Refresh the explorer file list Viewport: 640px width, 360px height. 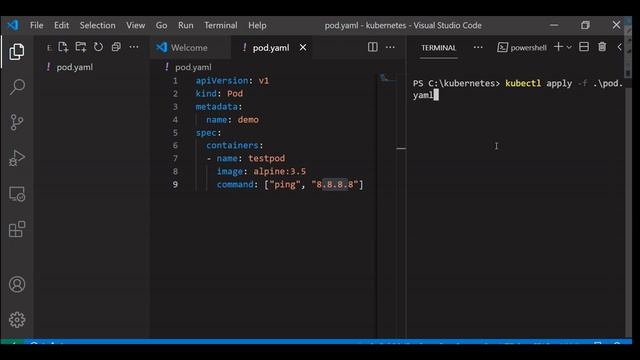click(98, 47)
